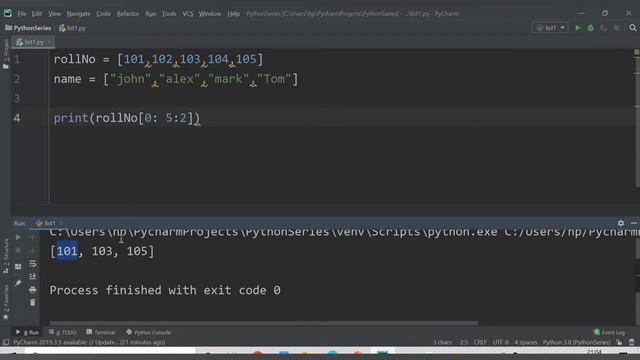Toggle Soft-Wrap in the Run console
The width and height of the screenshot is (640, 360).
[33, 264]
